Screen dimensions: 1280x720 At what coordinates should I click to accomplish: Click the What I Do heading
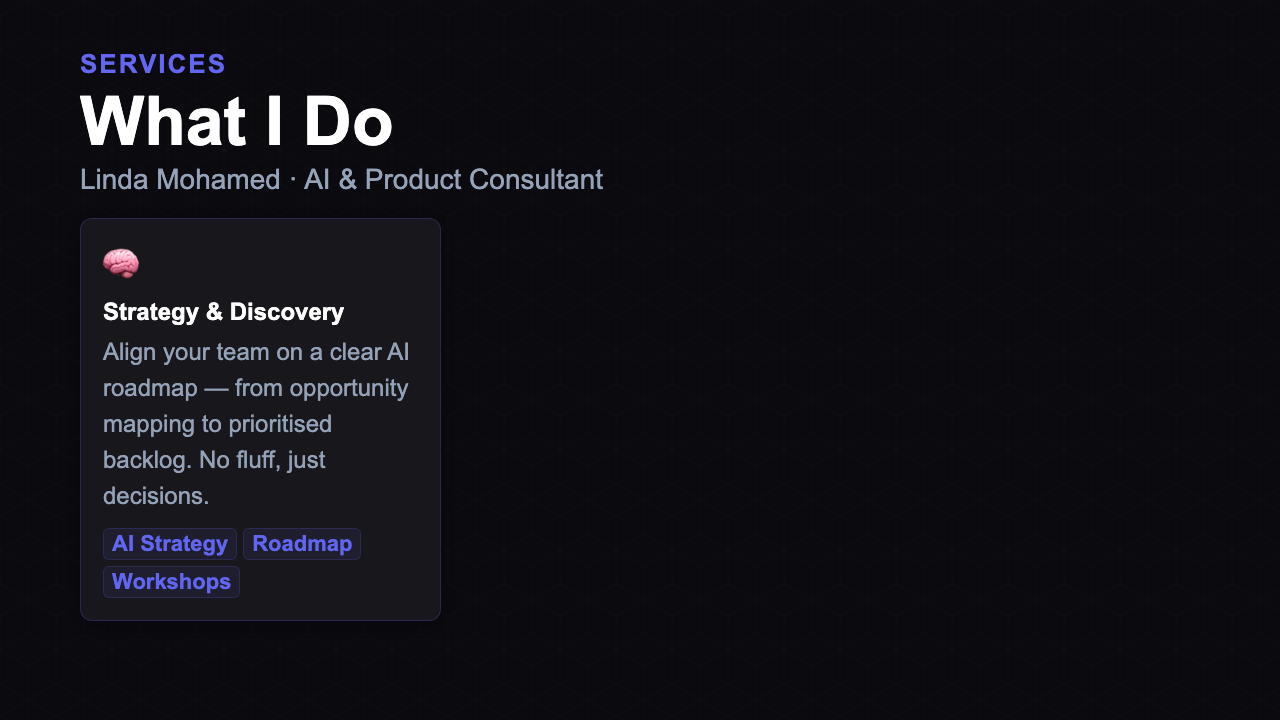[236, 121]
